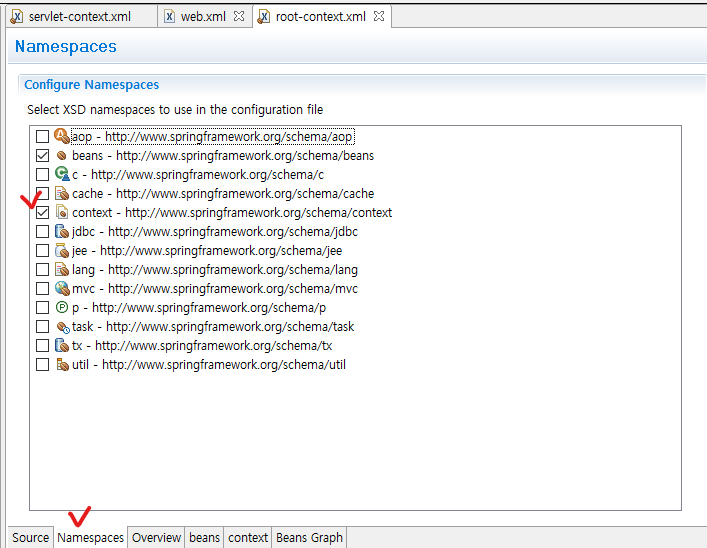Click the beans namespace icon
The height and width of the screenshot is (548, 707).
click(x=60, y=156)
